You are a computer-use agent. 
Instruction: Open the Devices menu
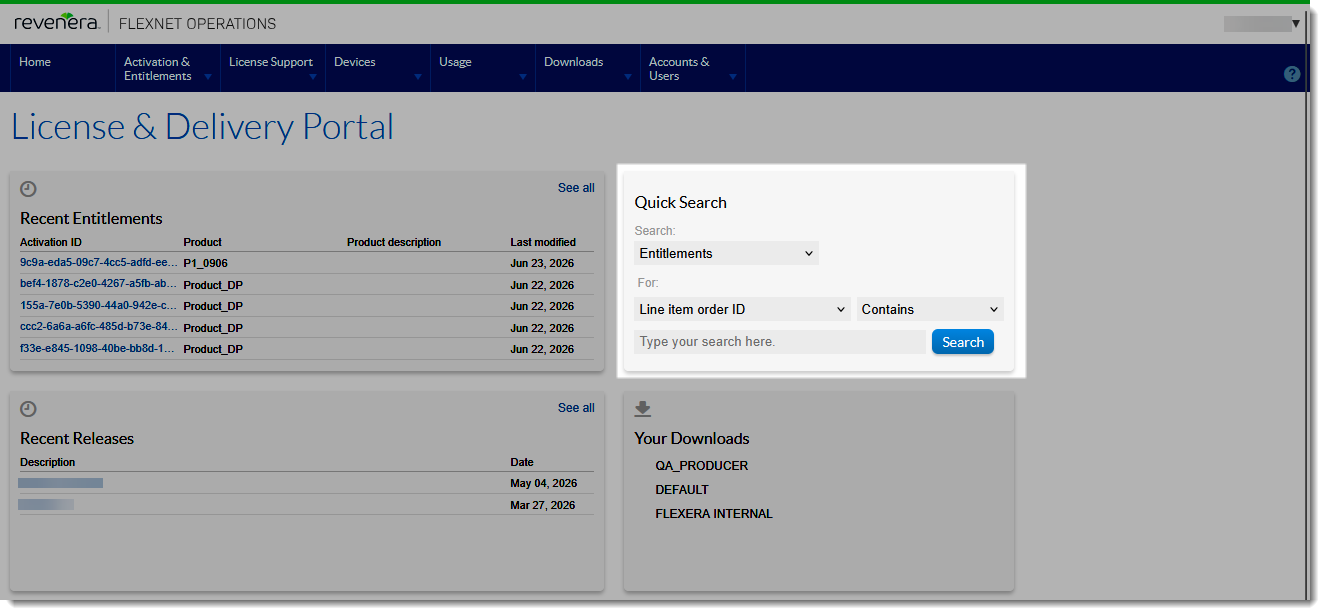(x=355, y=62)
